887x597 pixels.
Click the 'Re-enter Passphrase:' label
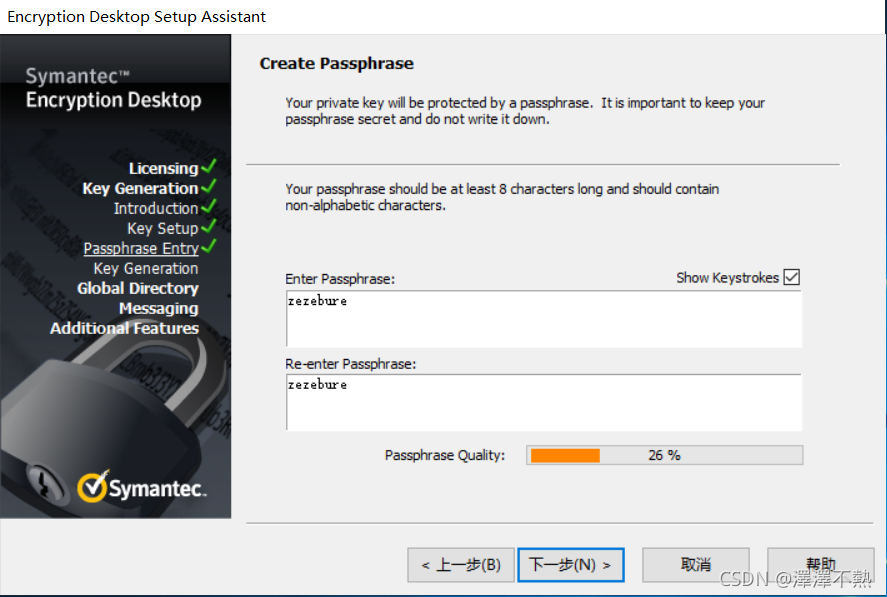pos(351,364)
